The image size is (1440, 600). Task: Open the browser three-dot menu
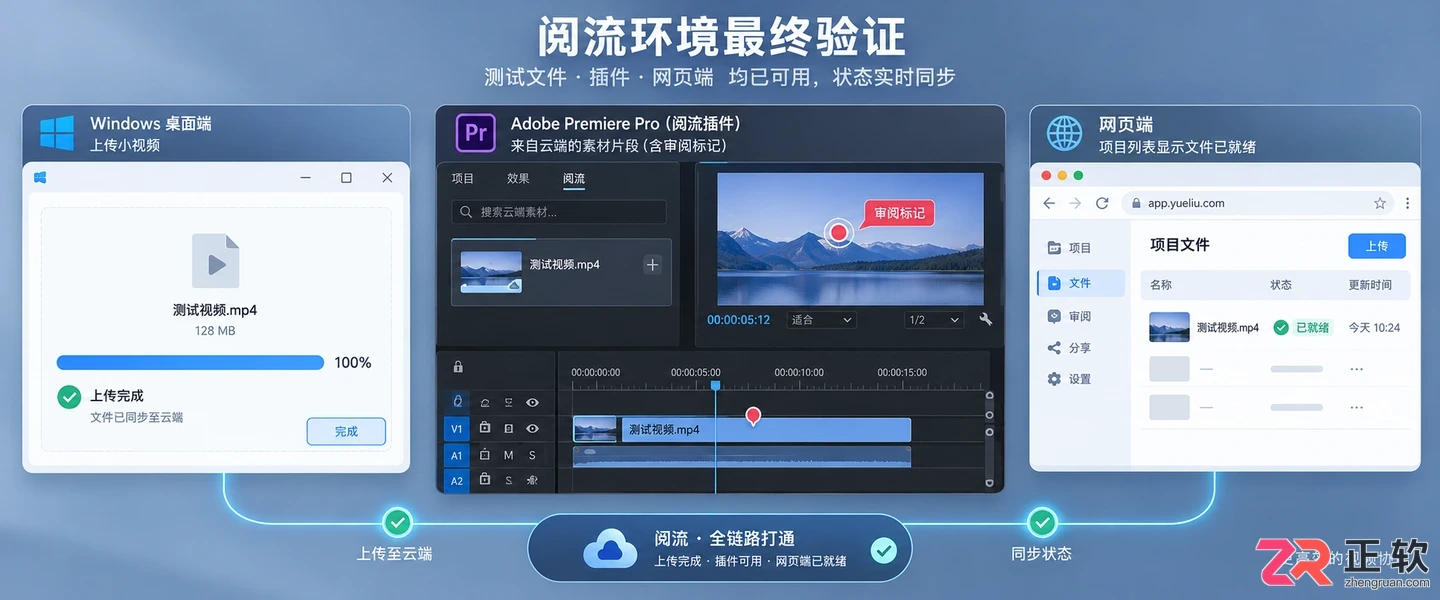[1408, 203]
